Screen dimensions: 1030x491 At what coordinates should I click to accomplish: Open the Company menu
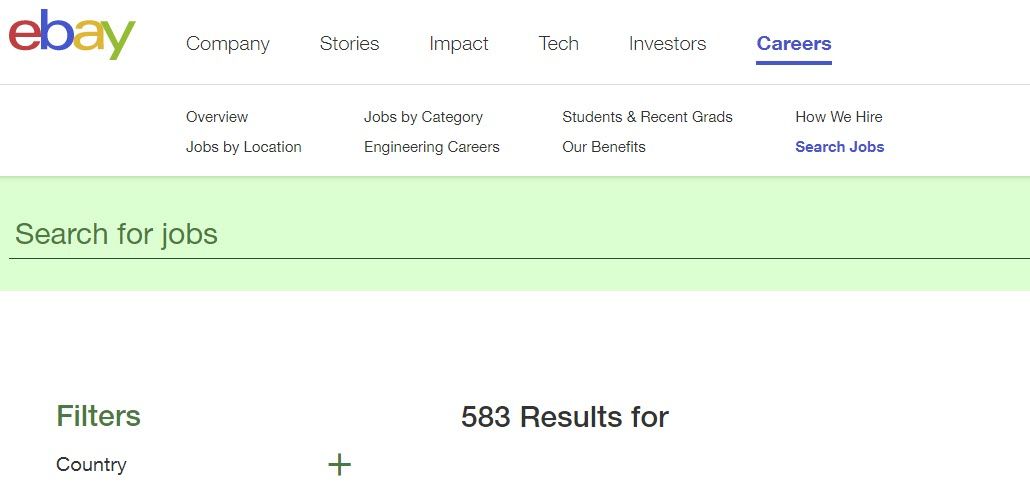[228, 44]
